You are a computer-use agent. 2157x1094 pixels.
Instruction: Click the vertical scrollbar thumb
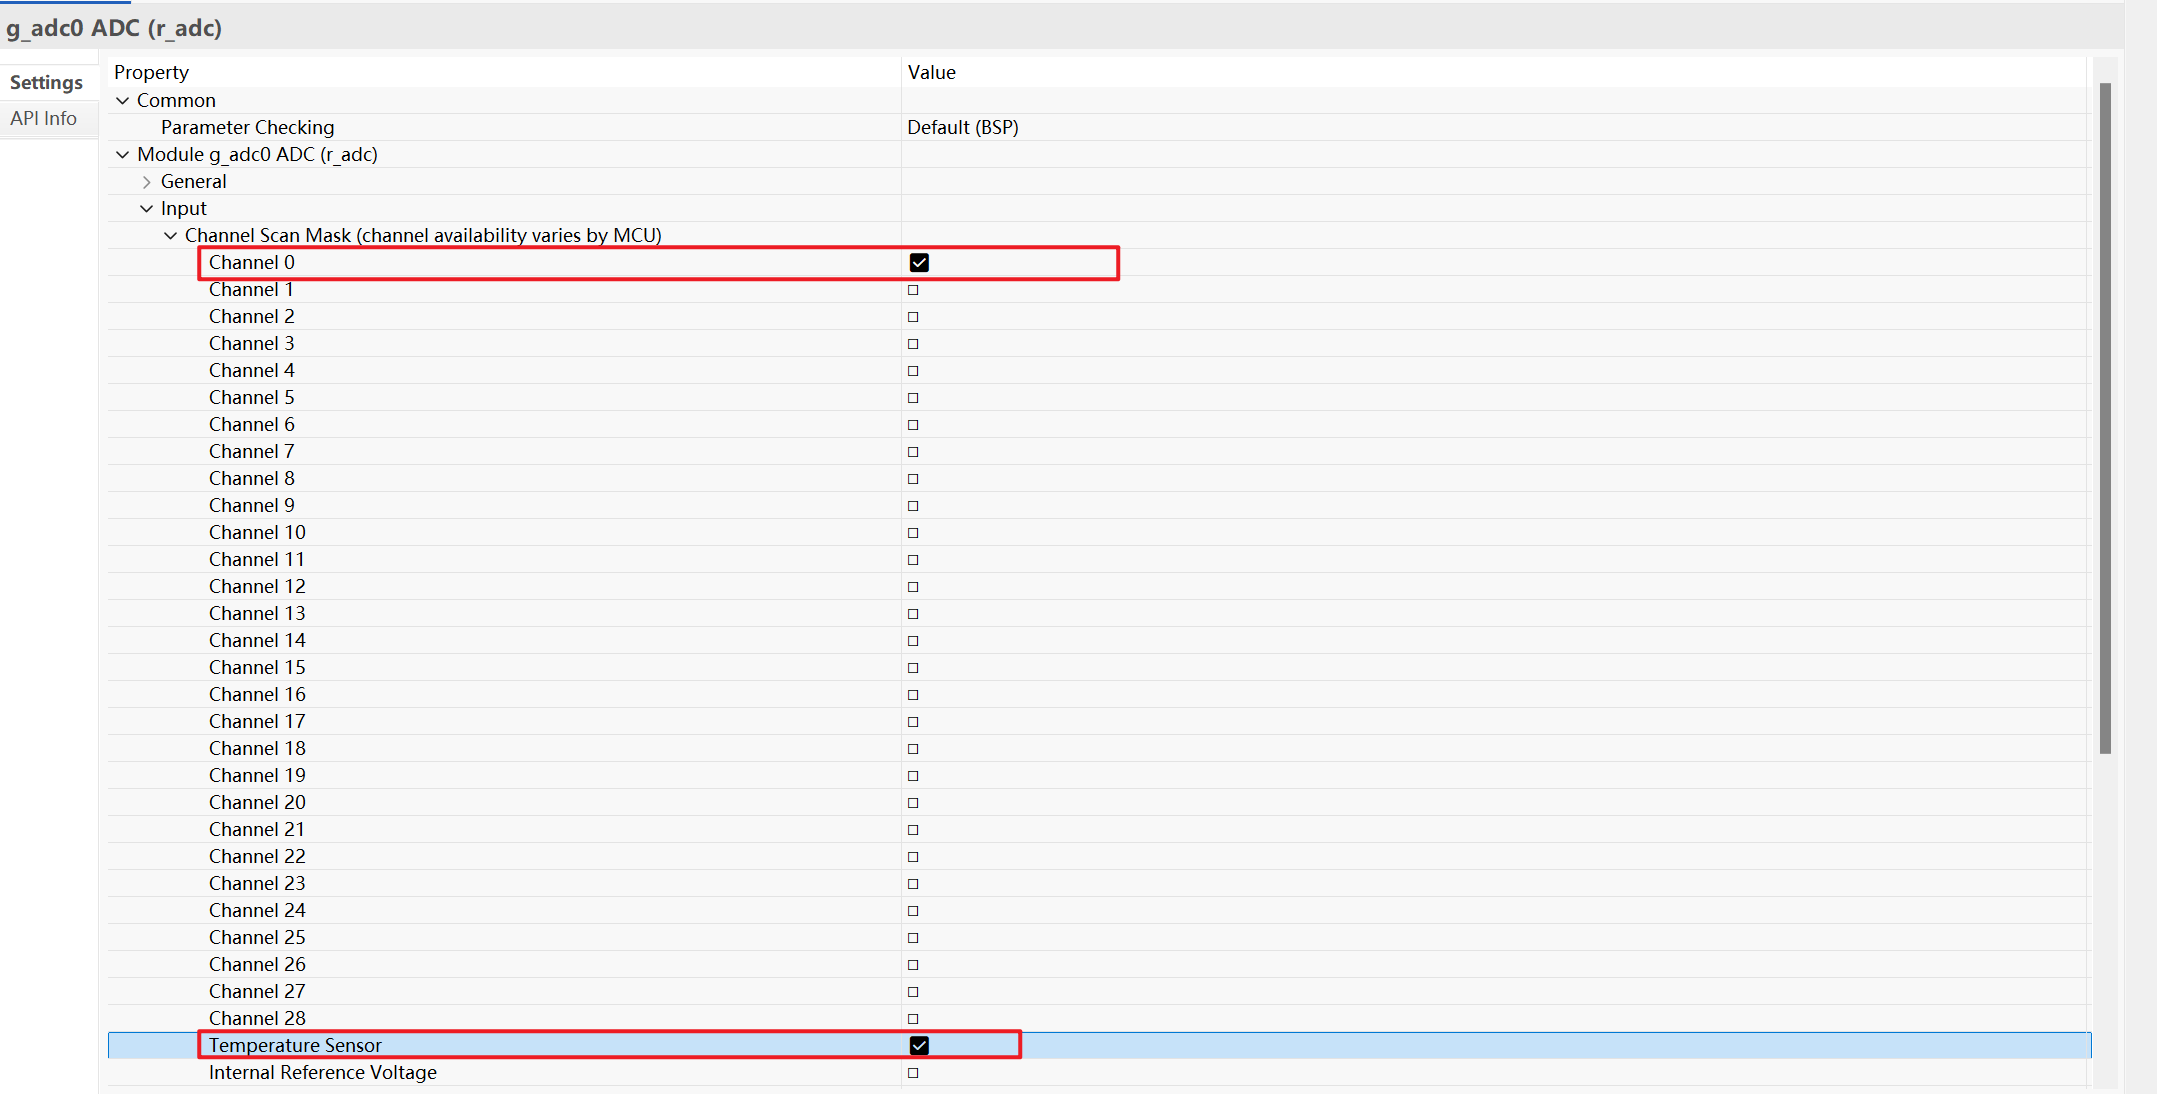[x=2105, y=418]
